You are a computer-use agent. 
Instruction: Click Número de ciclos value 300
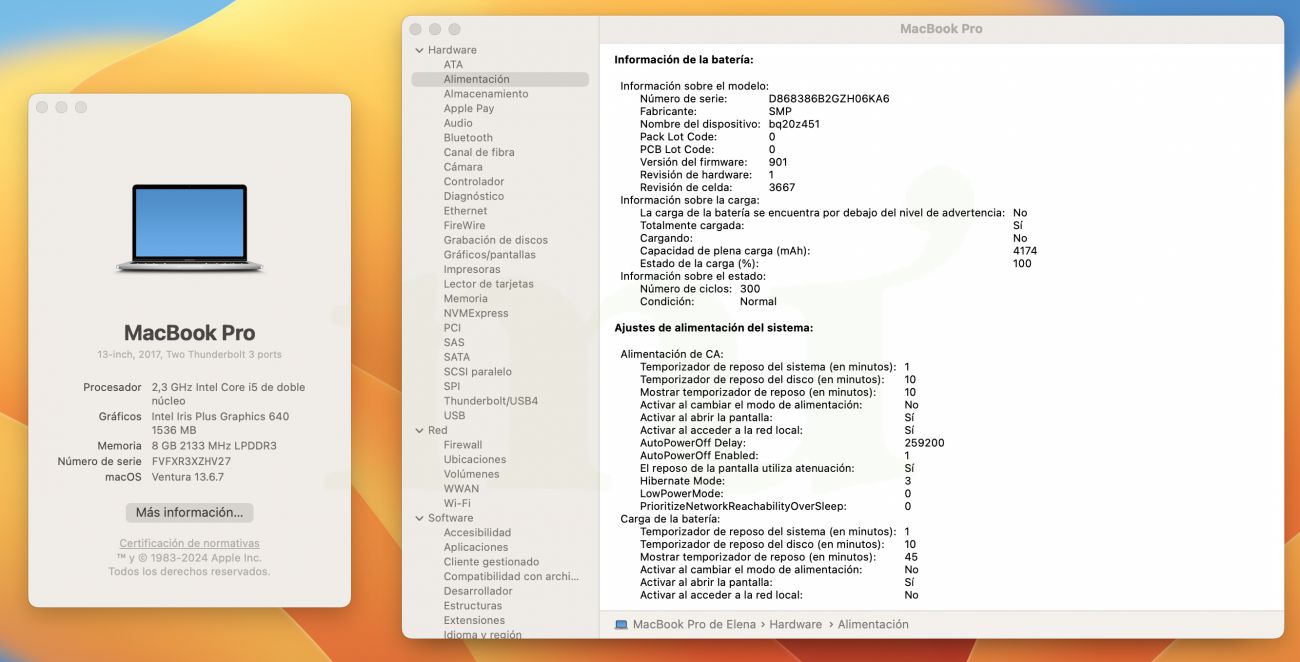pyautogui.click(x=750, y=289)
